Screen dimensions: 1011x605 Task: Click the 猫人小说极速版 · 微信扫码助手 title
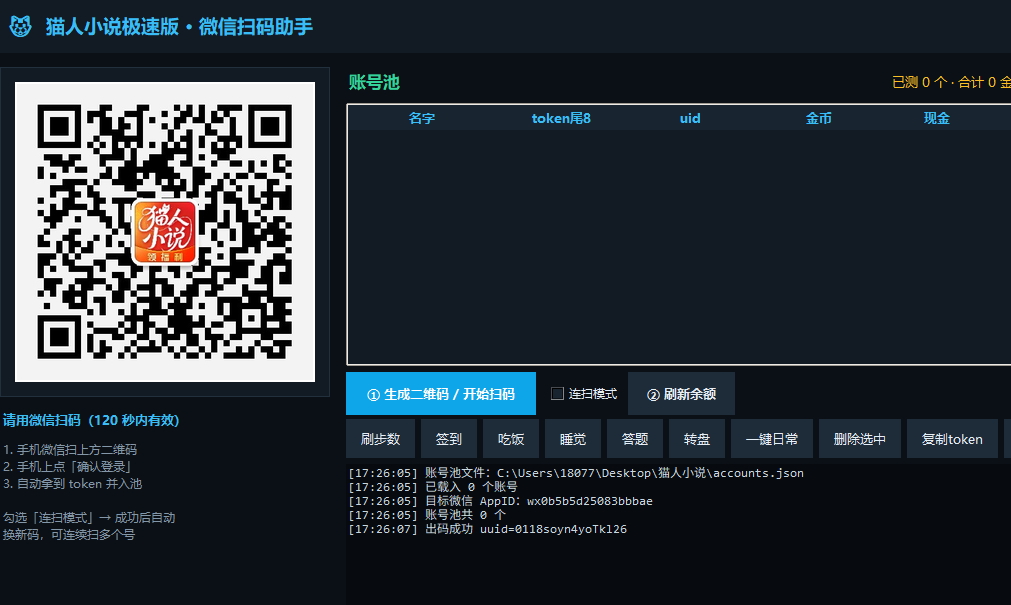[x=179, y=26]
